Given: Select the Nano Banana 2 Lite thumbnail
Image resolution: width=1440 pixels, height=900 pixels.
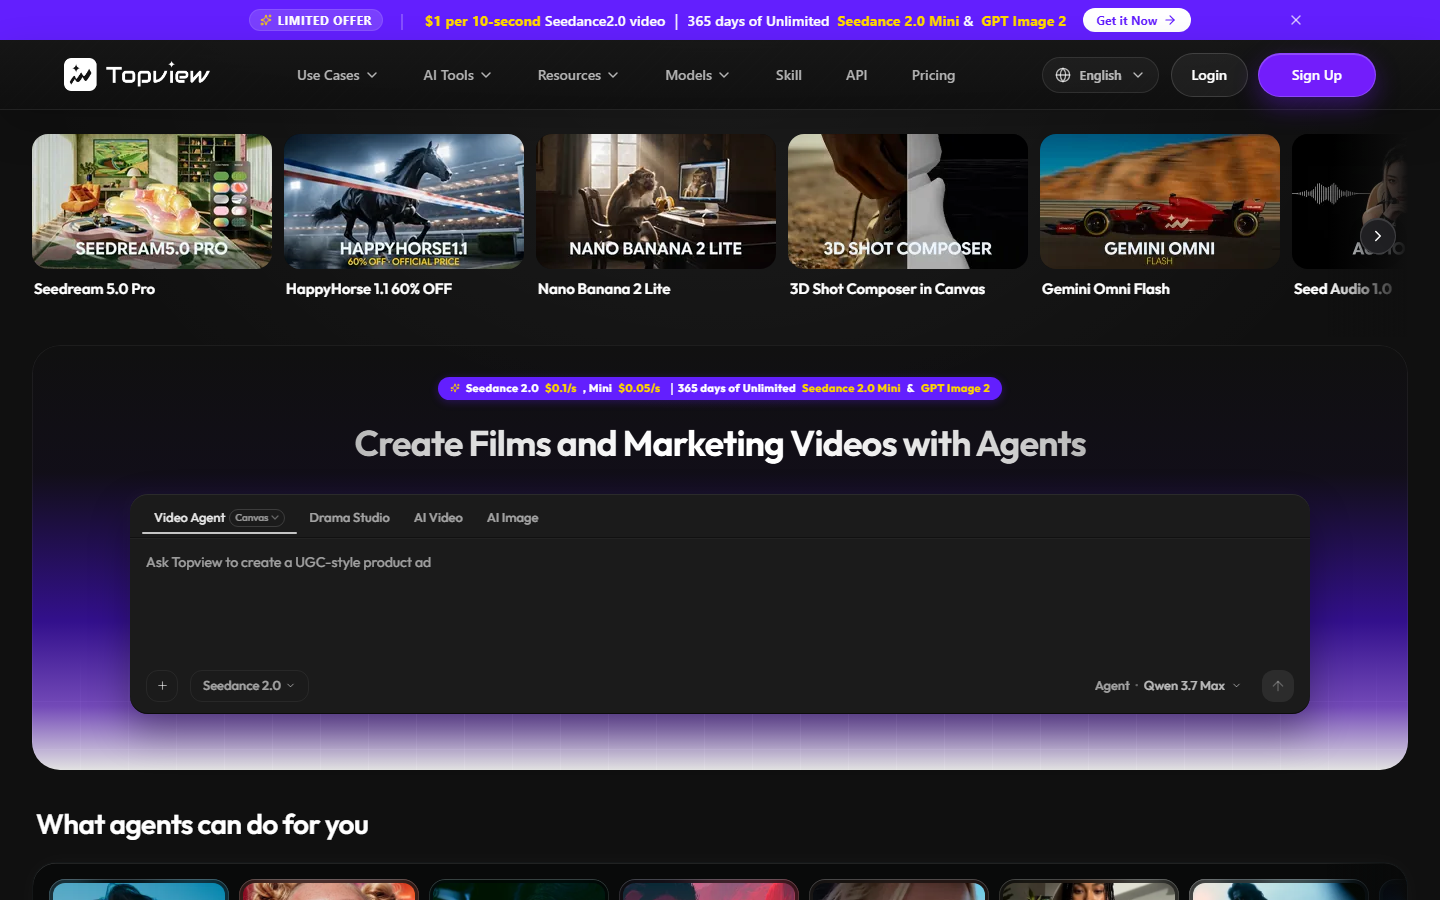Looking at the screenshot, I should [656, 201].
